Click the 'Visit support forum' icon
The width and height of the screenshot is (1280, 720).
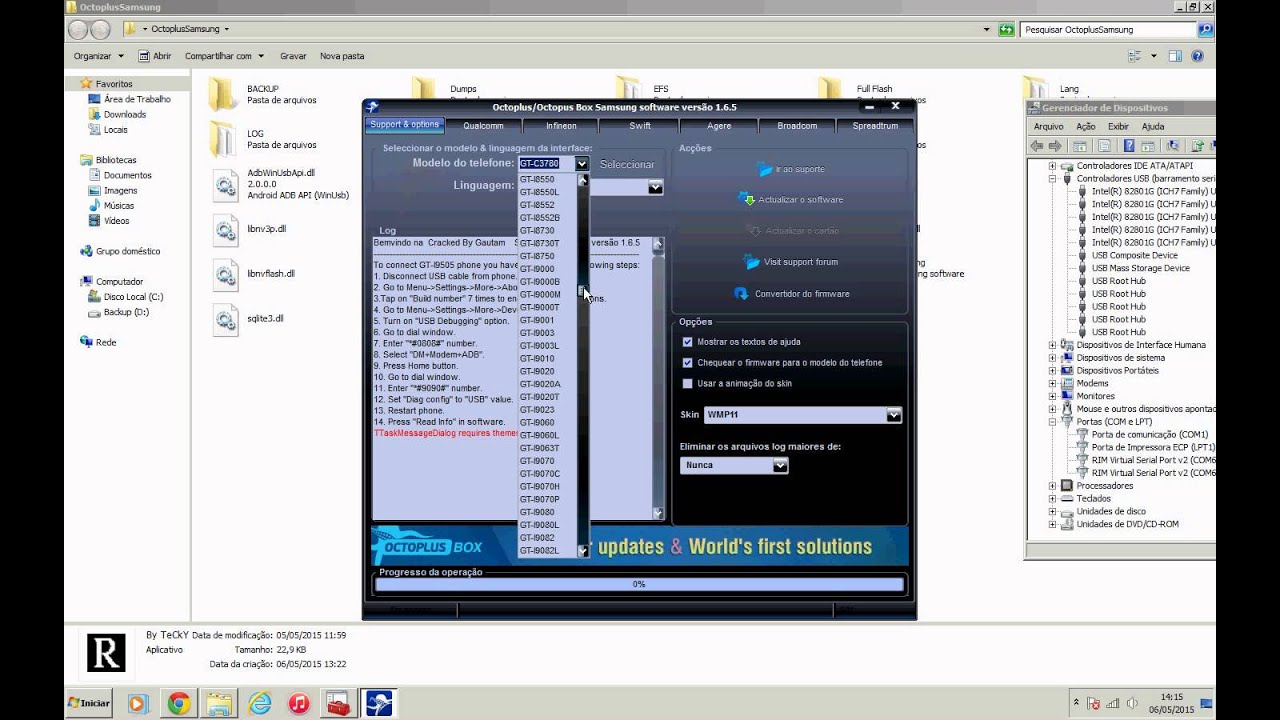click(753, 262)
